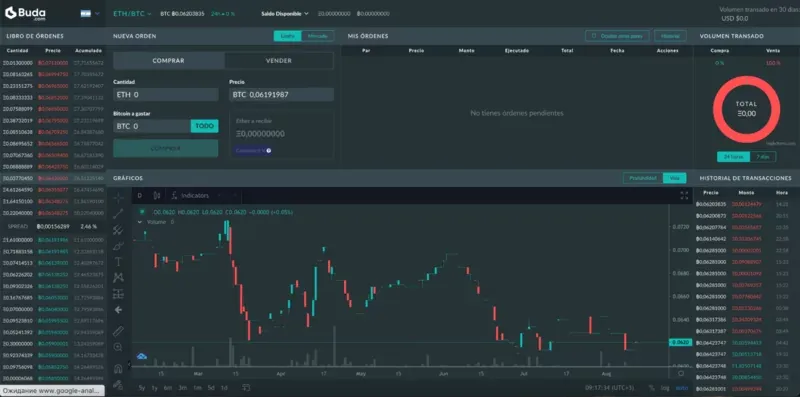Focus the Precio BTC input field
Viewport: 800px width, 397px height.
(282, 94)
